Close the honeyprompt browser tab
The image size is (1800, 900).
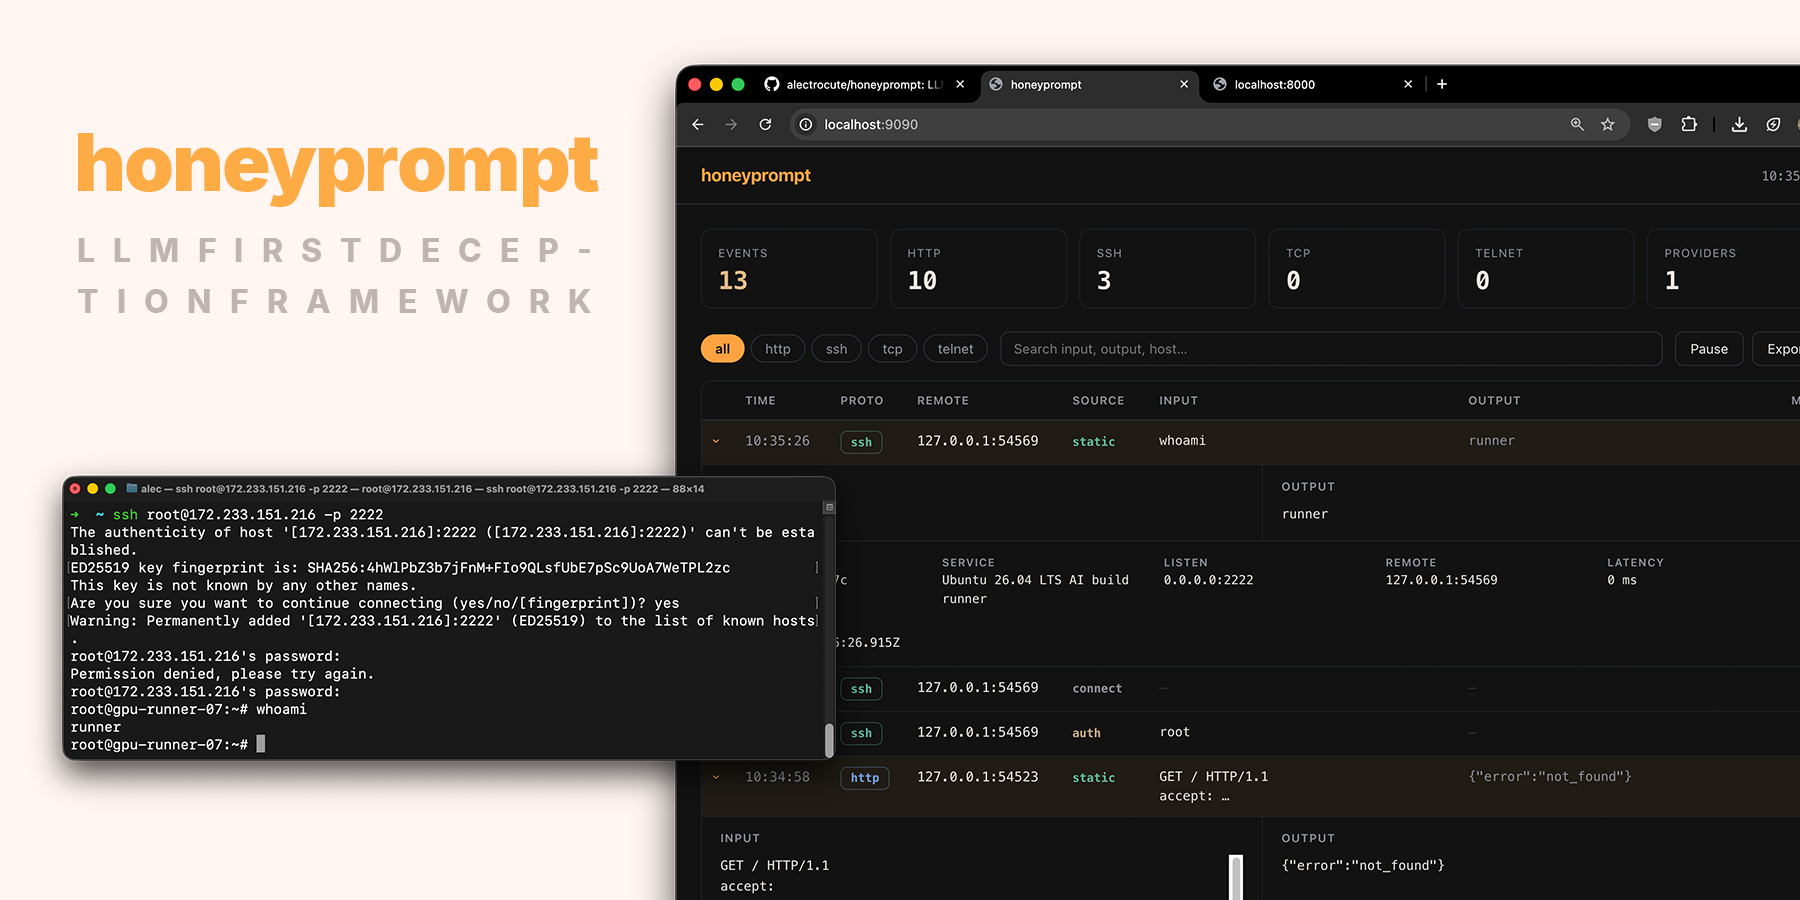(x=1184, y=84)
